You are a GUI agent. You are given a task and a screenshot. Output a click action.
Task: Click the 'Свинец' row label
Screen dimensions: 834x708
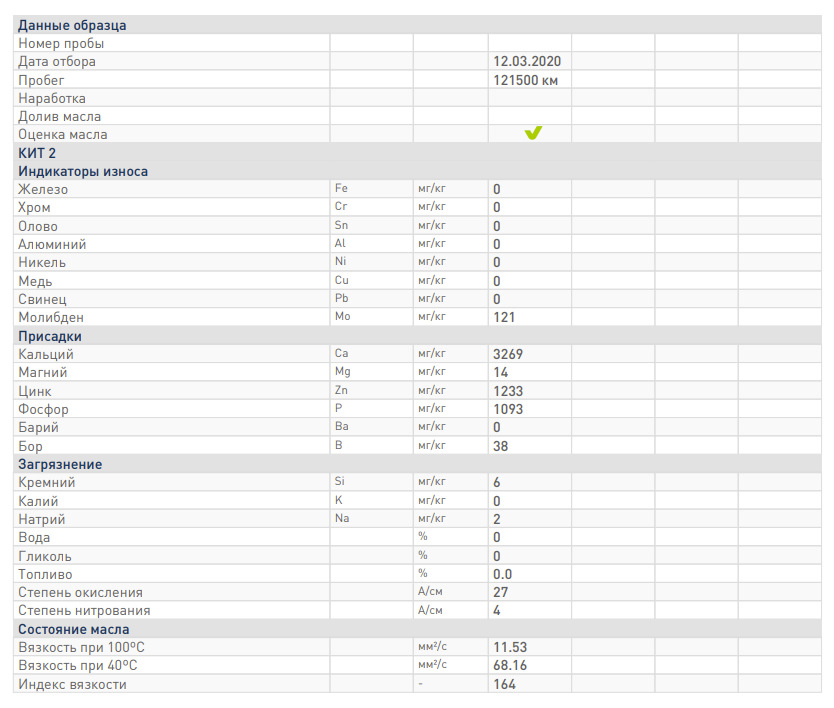pyautogui.click(x=42, y=299)
